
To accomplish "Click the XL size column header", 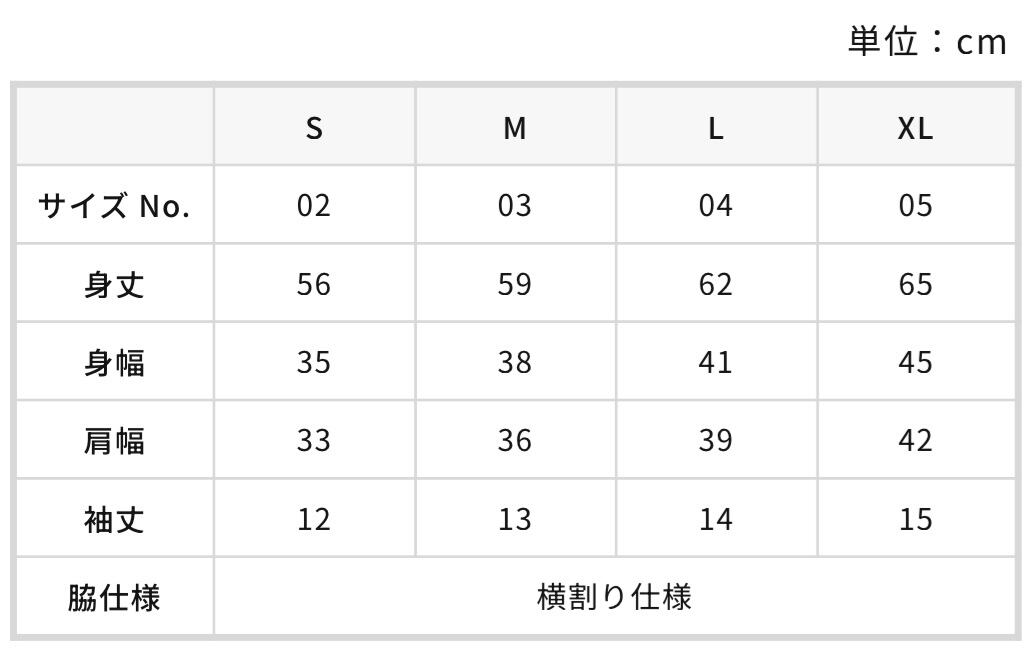I will [916, 126].
